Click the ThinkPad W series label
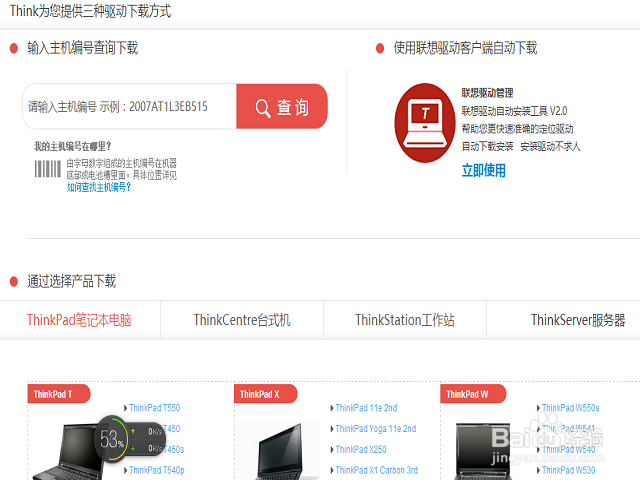 tap(473, 394)
